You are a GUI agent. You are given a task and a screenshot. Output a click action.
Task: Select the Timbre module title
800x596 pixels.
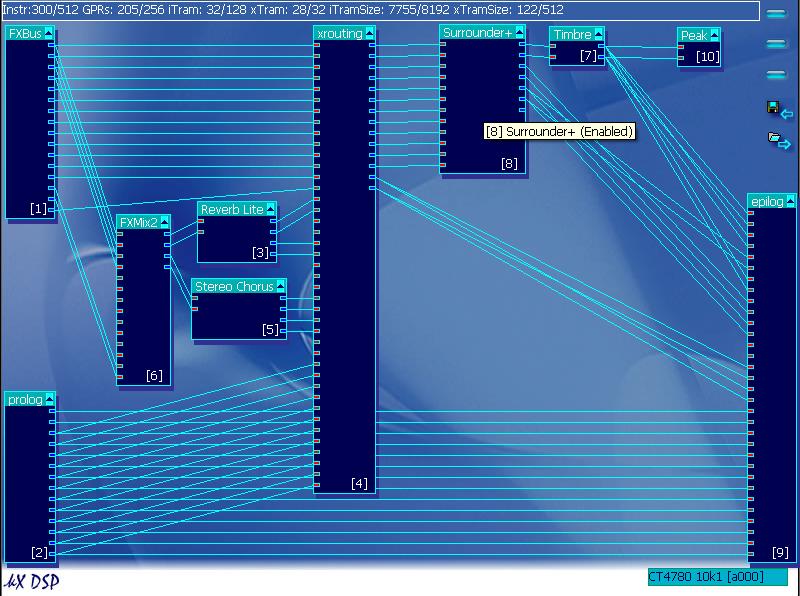tap(572, 35)
